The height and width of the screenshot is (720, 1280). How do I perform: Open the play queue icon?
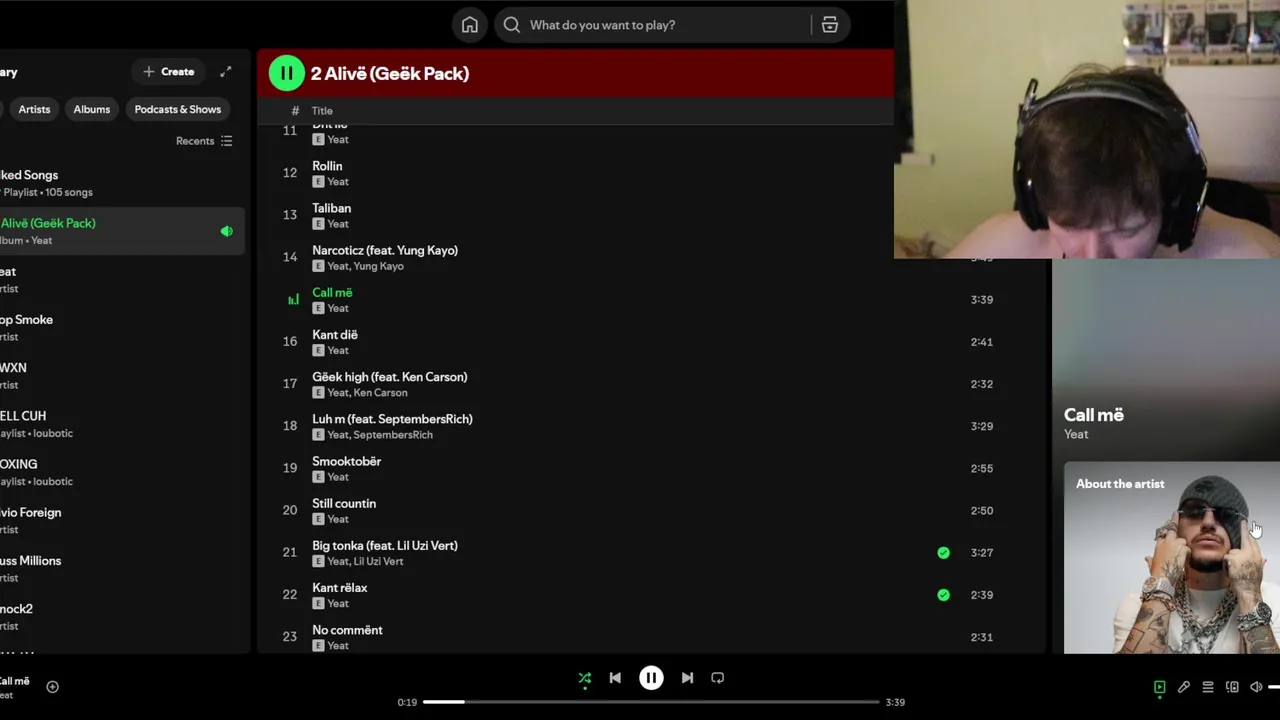pyautogui.click(x=1208, y=687)
